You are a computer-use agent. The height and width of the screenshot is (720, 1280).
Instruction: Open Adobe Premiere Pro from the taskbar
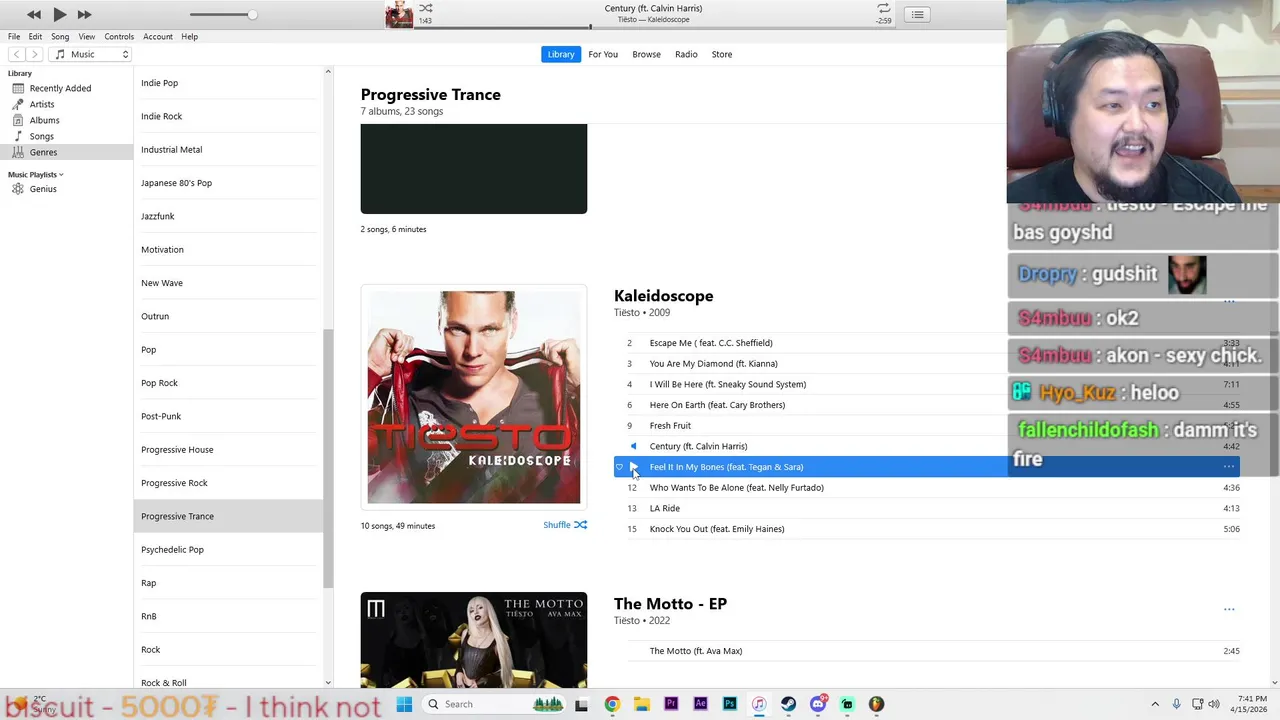(671, 704)
